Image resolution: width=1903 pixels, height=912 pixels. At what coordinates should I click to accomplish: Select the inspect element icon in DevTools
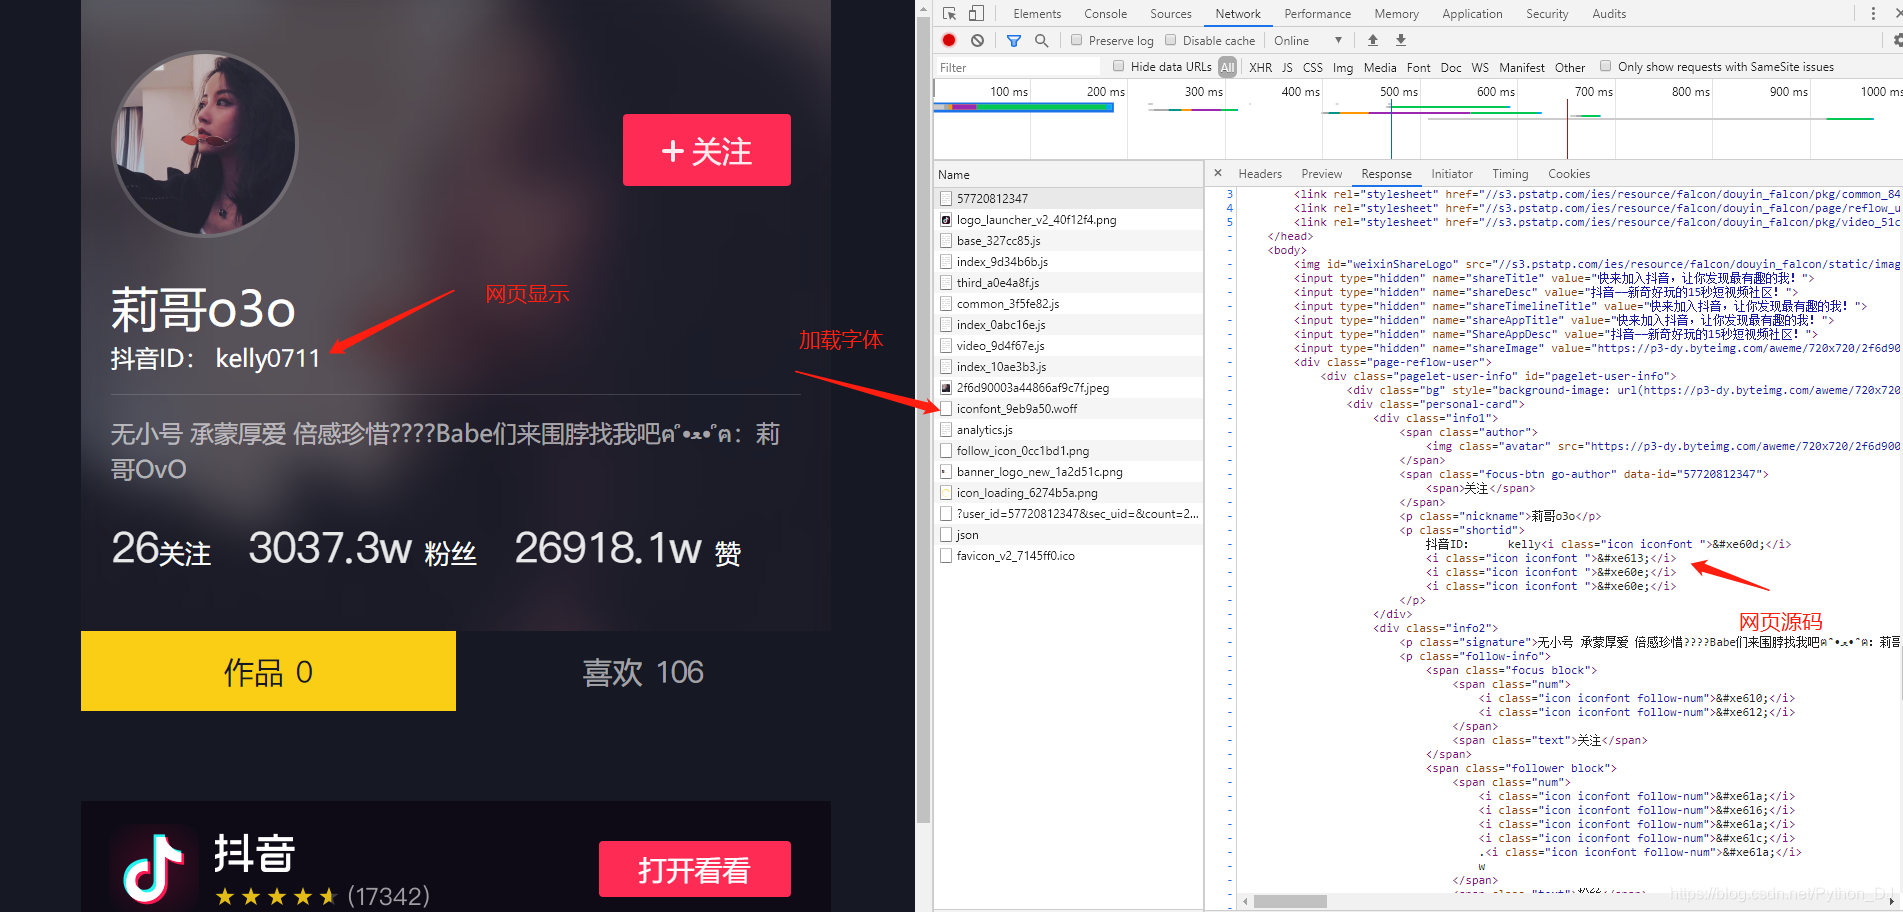point(949,13)
